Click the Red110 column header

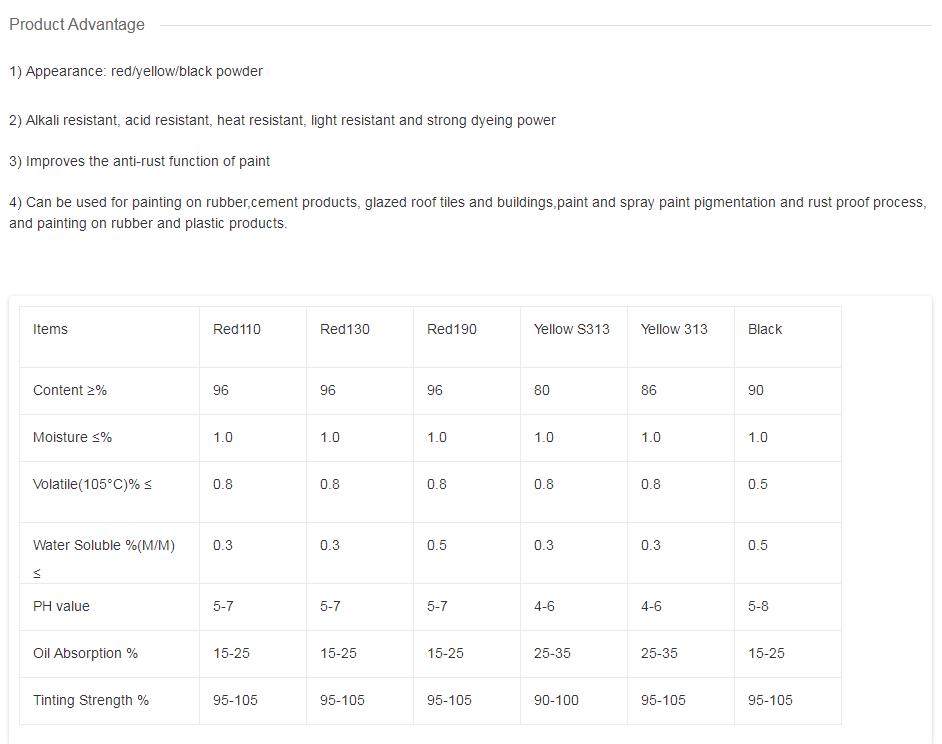pos(237,329)
